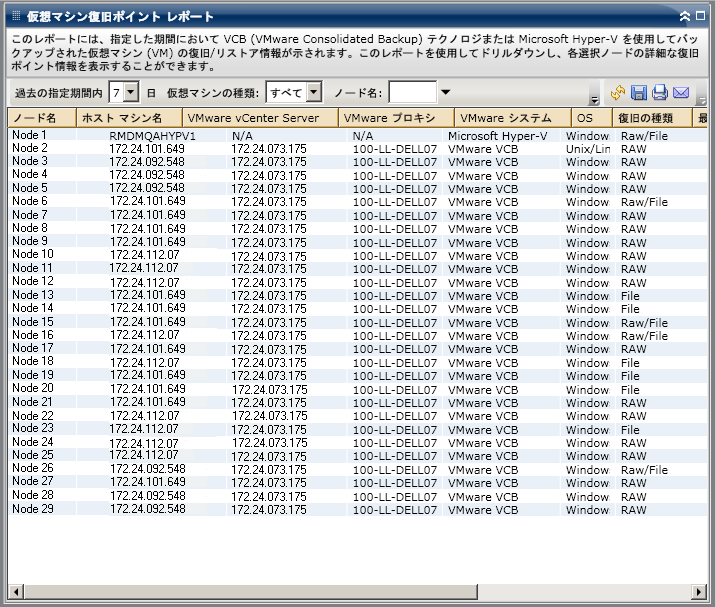Image resolution: width=716 pixels, height=607 pixels.
Task: Click the print report icon
Action: point(660,93)
